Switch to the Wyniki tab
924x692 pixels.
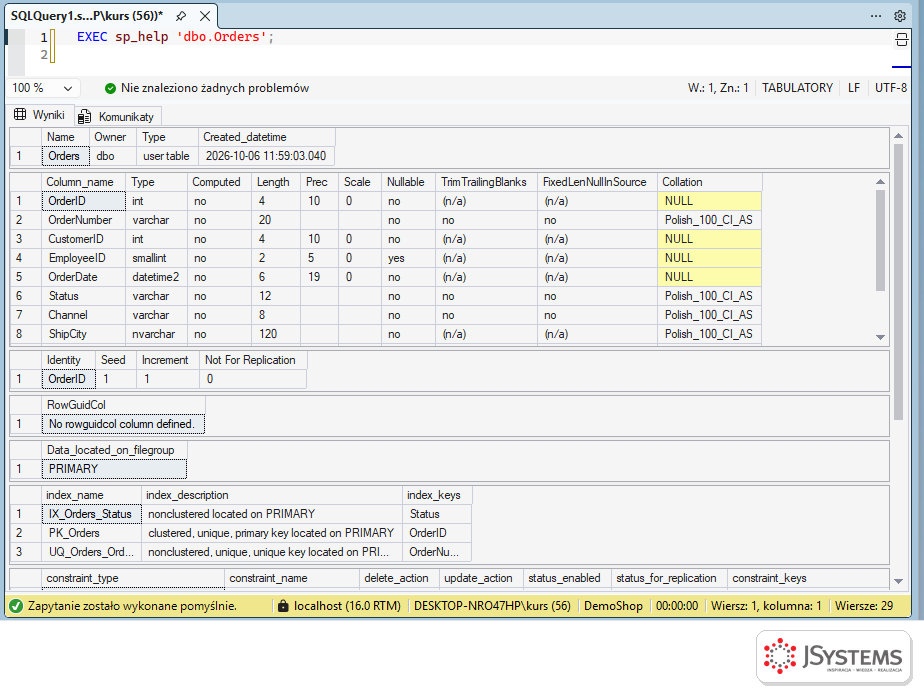pyautogui.click(x=40, y=115)
